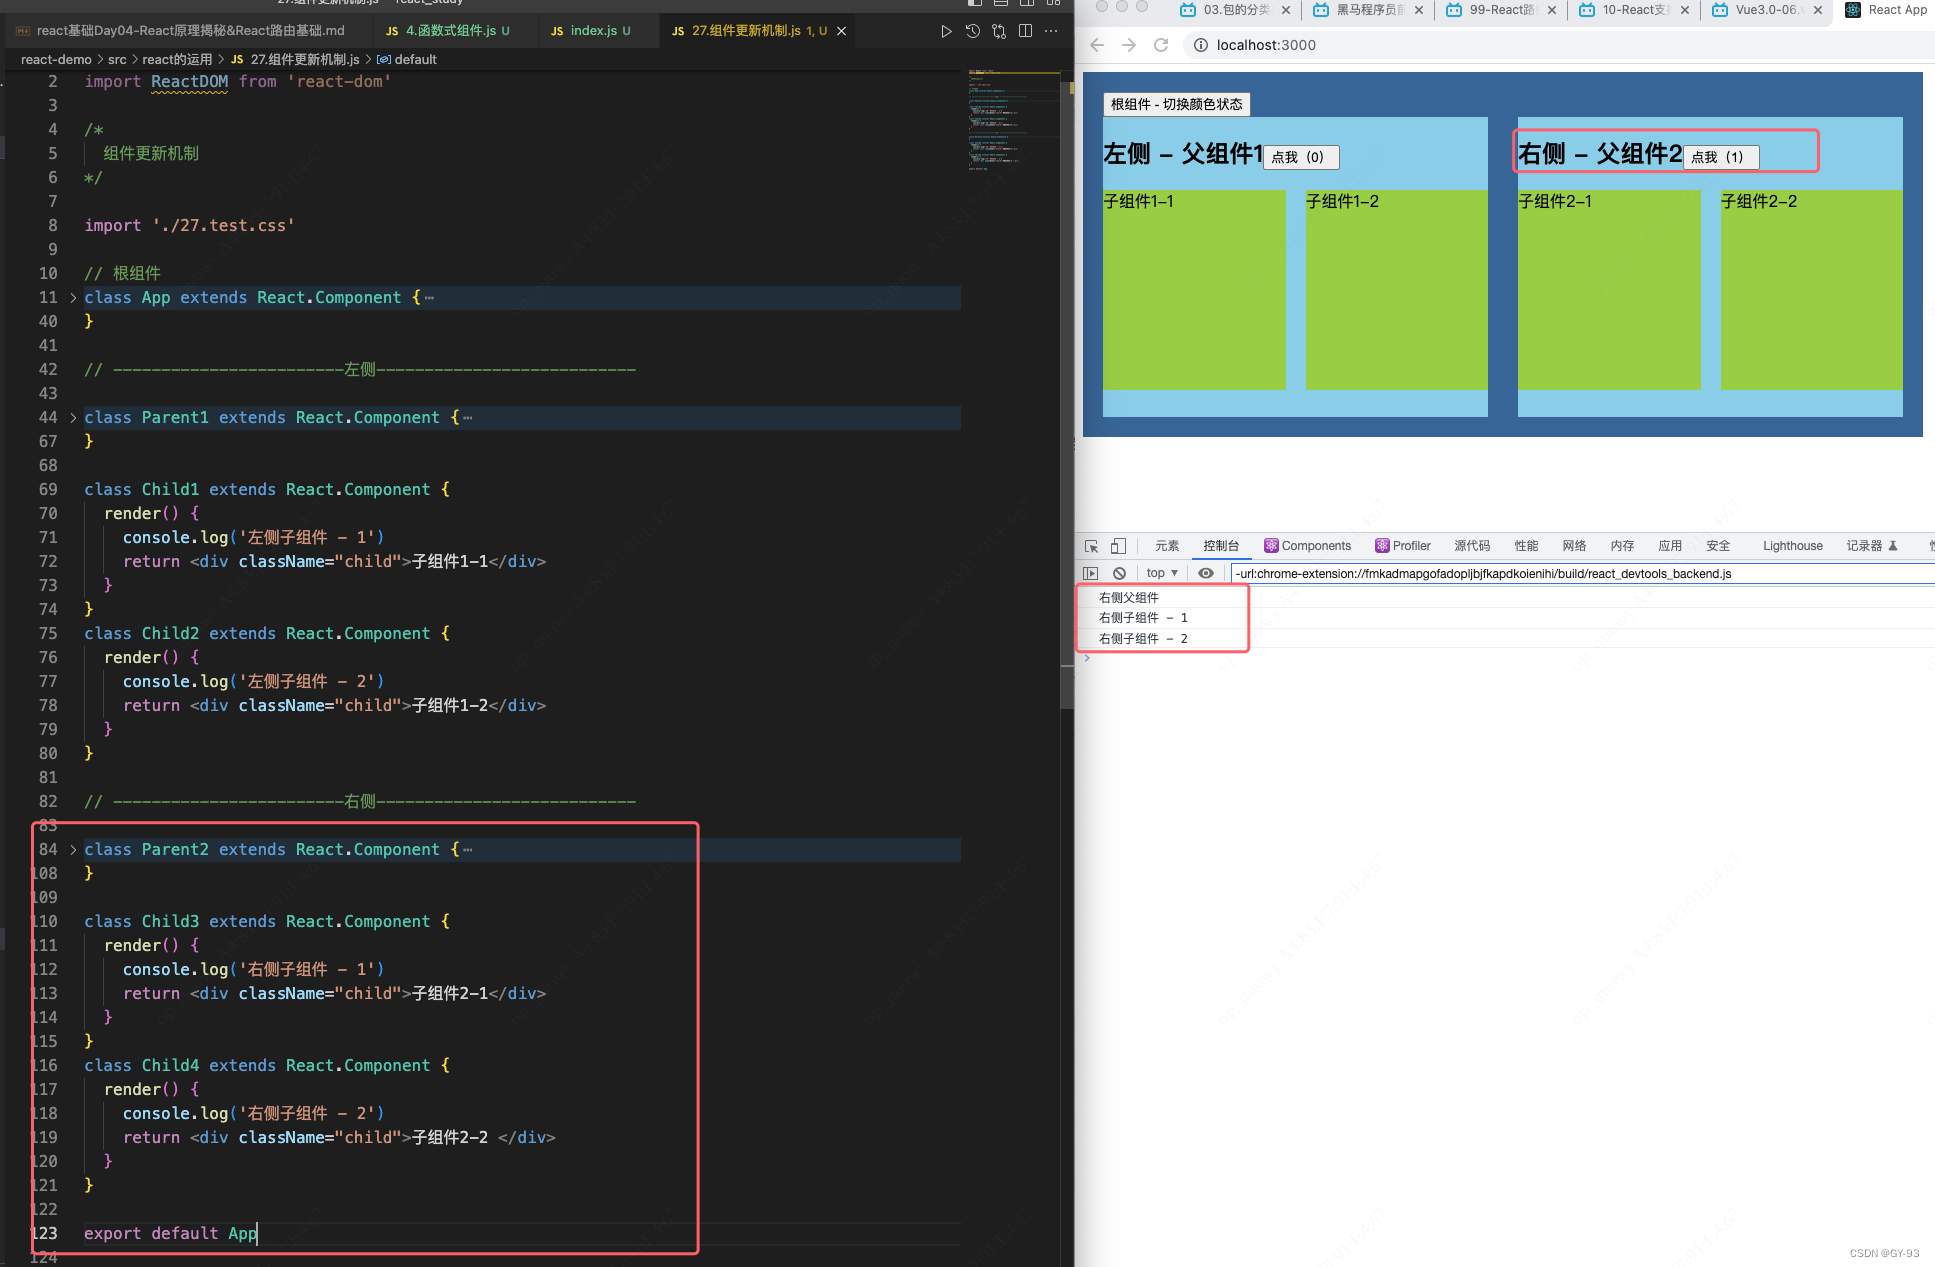Select the React App browser tab
1935x1267 pixels.
click(1886, 10)
